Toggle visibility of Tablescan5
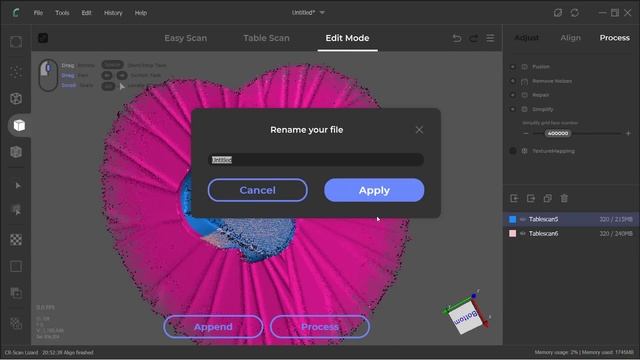Viewport: 640px width, 360px height. click(x=522, y=220)
